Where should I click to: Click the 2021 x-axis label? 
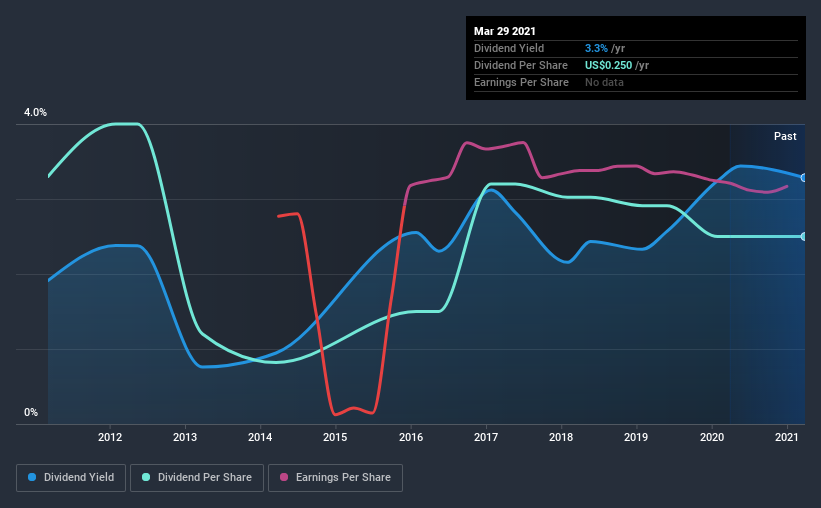click(786, 437)
